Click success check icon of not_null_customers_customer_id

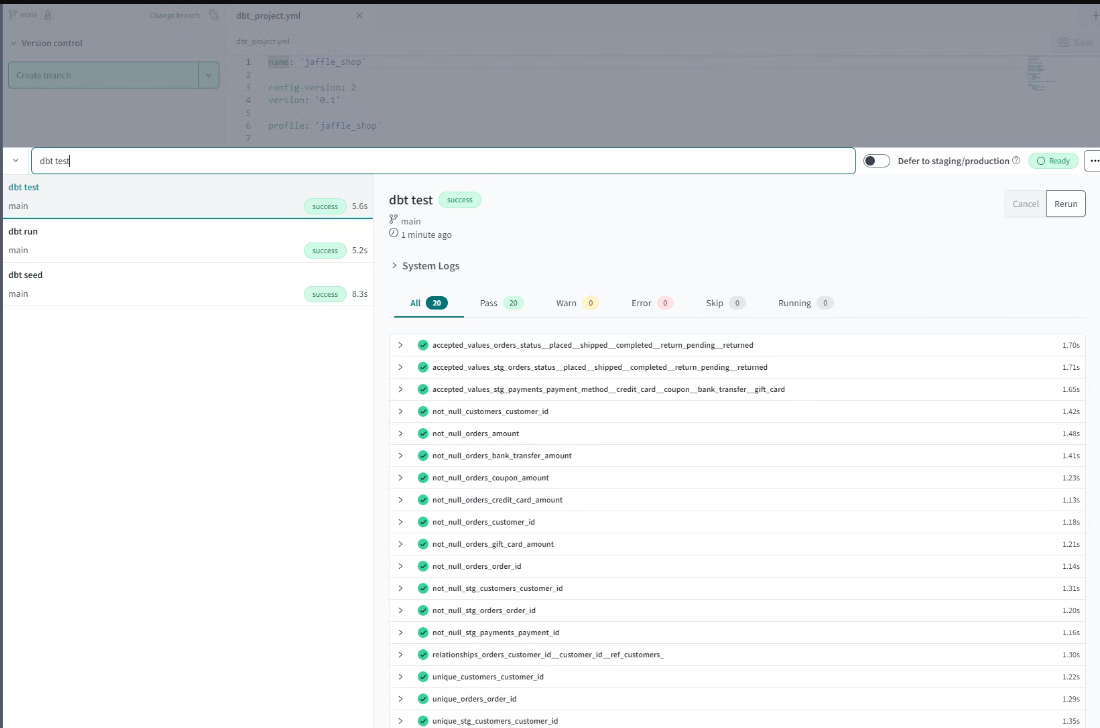coord(422,412)
